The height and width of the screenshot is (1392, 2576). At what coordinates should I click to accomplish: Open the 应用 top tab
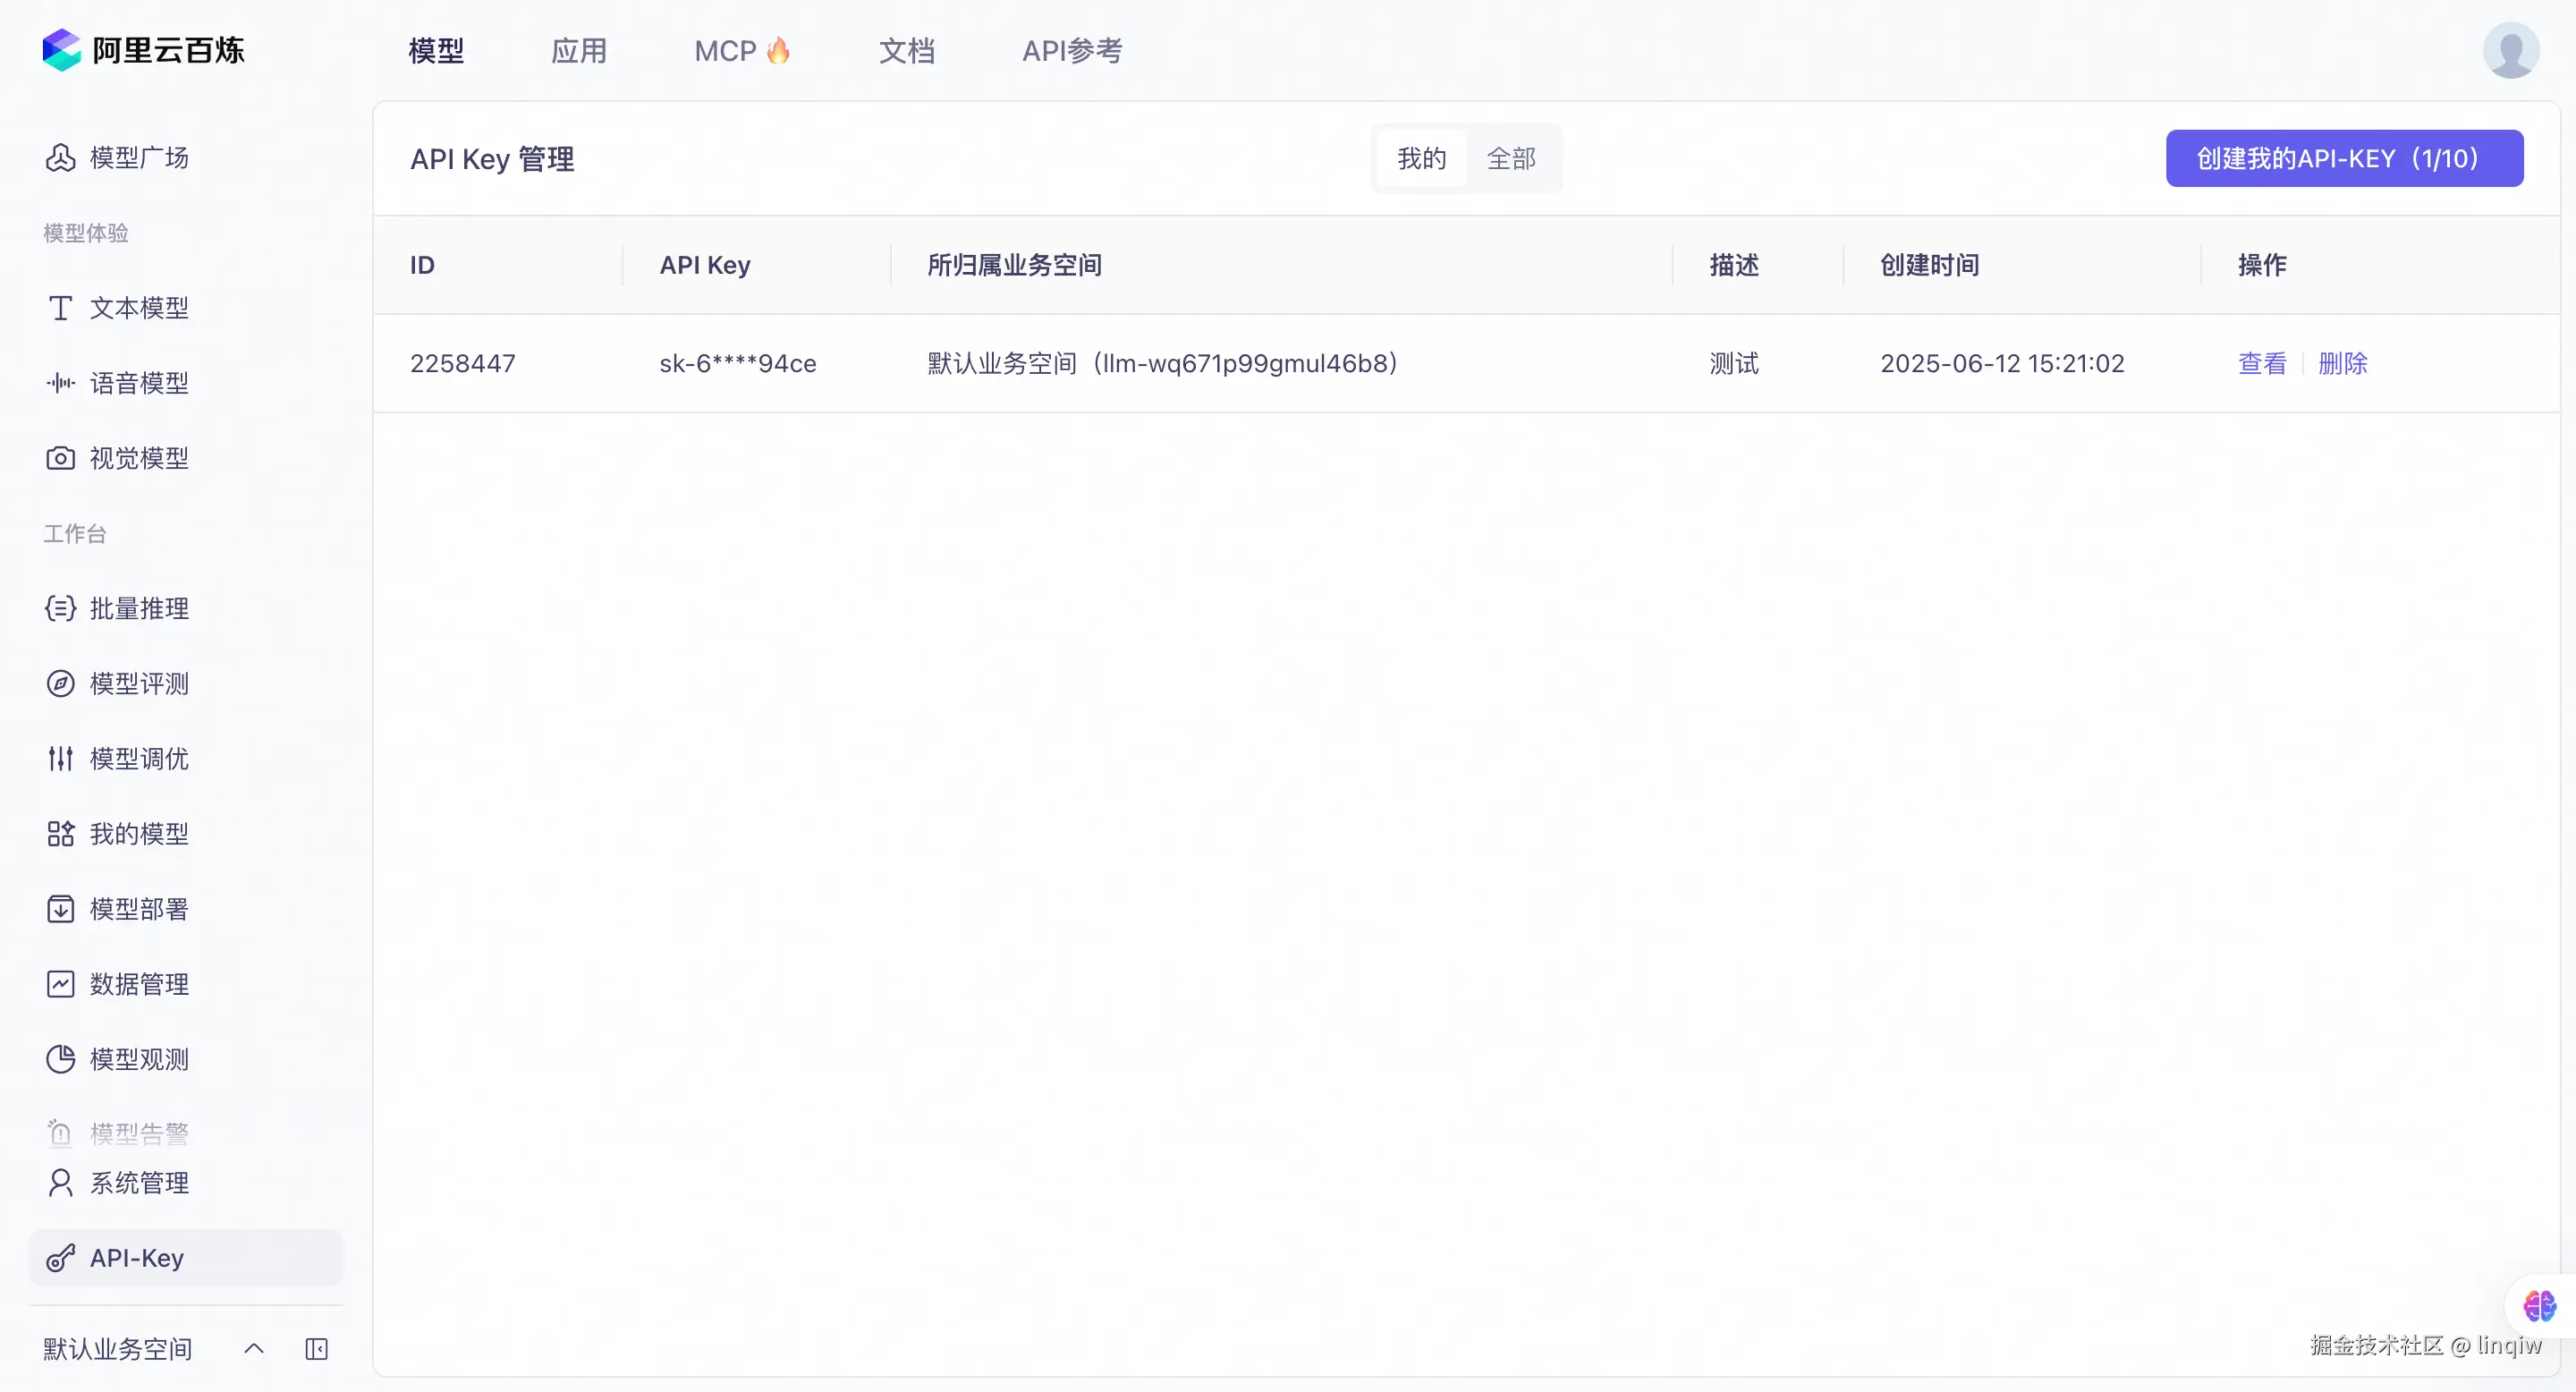(579, 50)
